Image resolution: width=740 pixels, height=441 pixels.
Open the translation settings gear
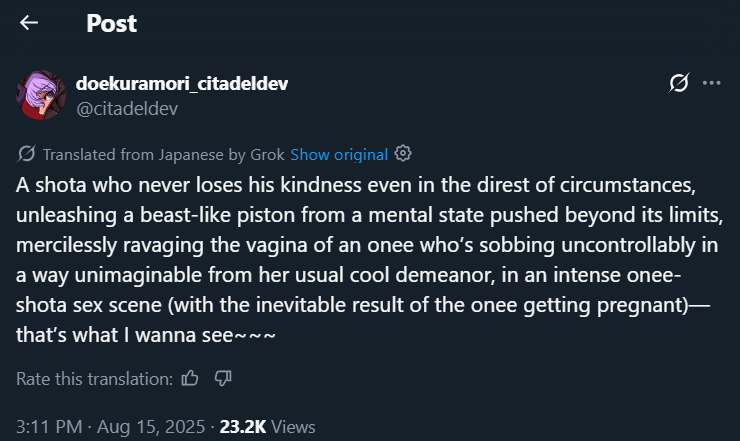403,154
